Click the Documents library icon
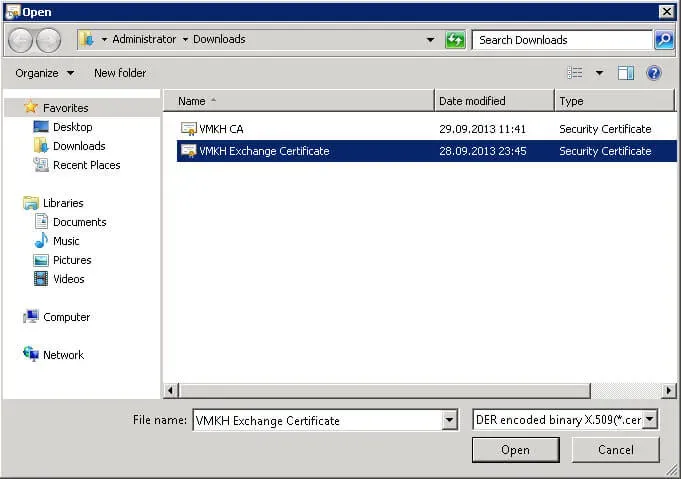The image size is (681, 479). click(x=41, y=221)
